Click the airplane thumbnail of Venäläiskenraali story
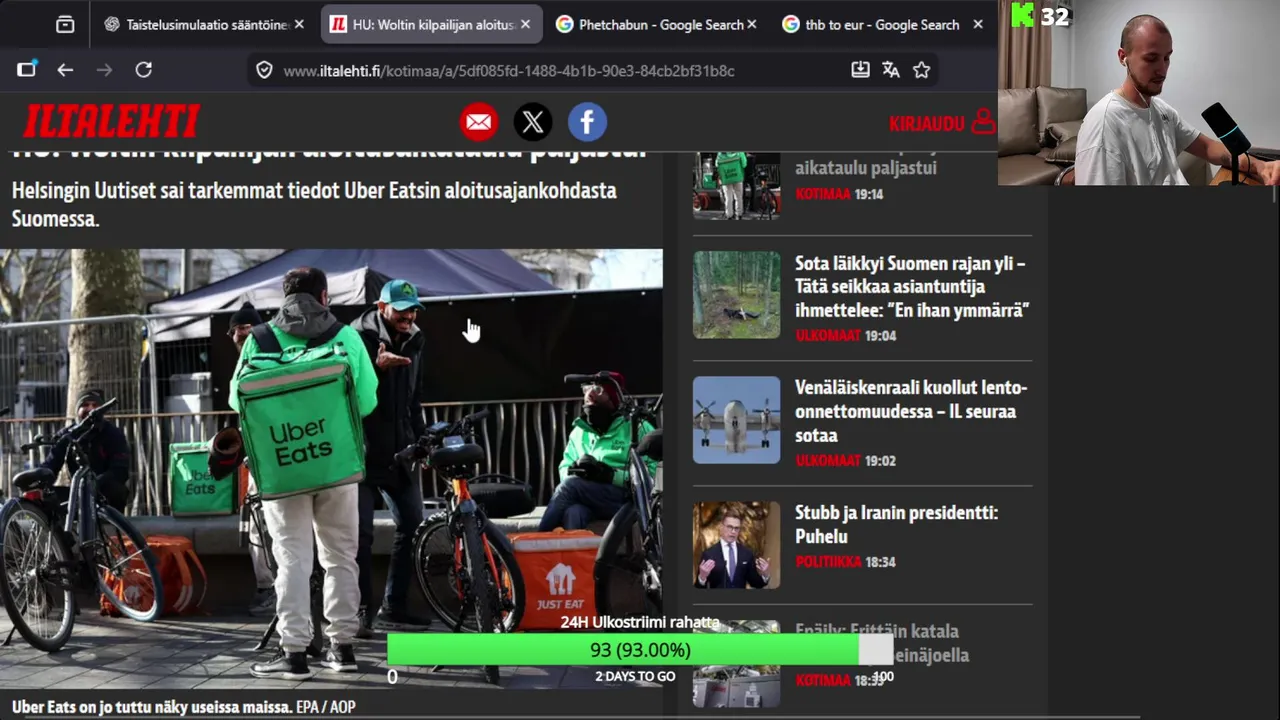The width and height of the screenshot is (1280, 720). pos(737,420)
